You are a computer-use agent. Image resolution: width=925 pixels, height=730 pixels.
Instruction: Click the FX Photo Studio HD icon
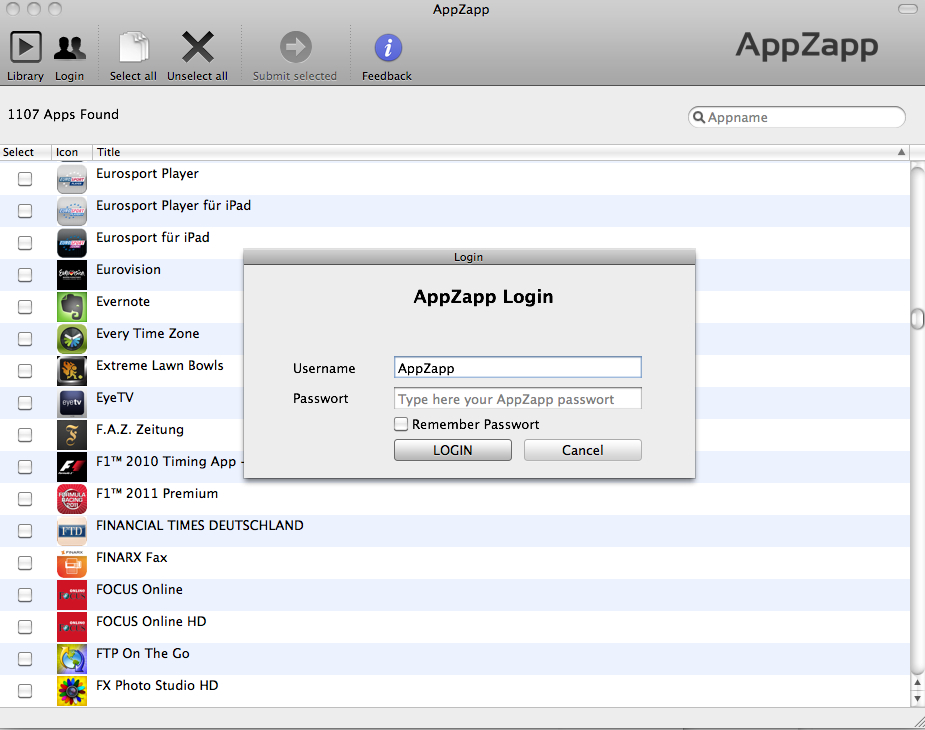72,690
